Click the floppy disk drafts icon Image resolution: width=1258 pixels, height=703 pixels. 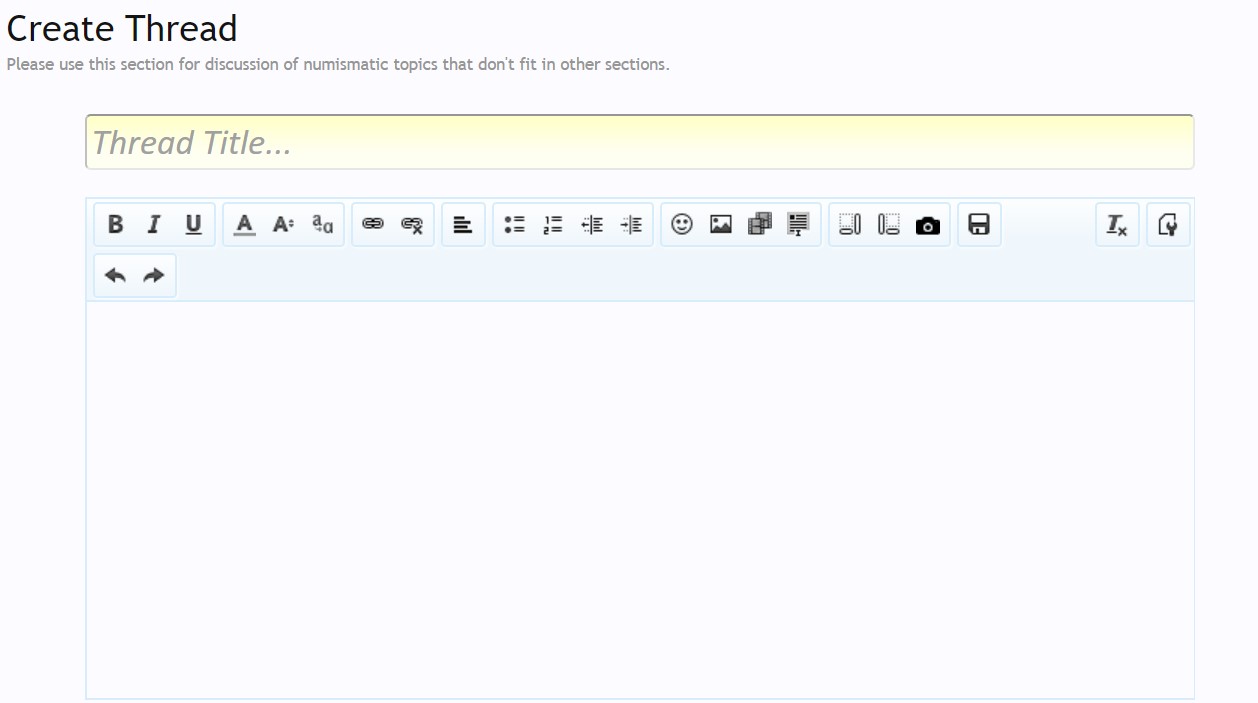[979, 225]
